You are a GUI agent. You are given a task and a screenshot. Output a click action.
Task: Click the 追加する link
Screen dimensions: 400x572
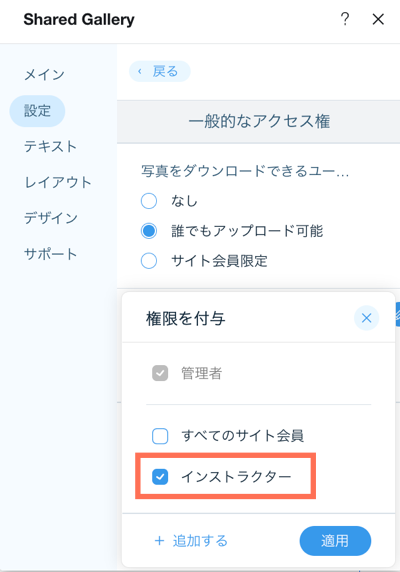200,541
